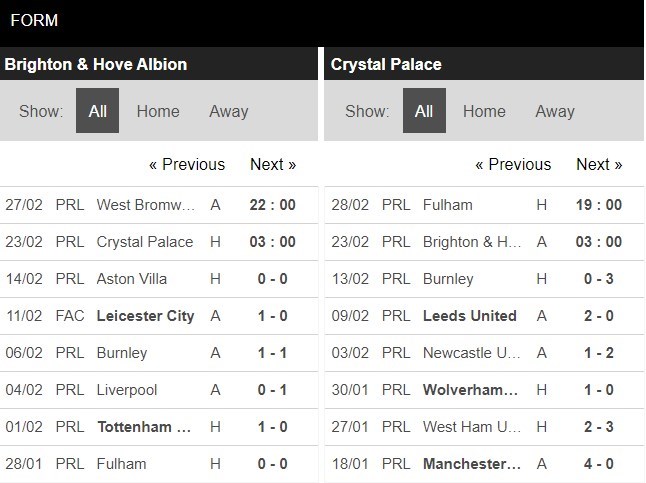
Task: Select the All tab for Crystal Palace
Action: [x=424, y=111]
